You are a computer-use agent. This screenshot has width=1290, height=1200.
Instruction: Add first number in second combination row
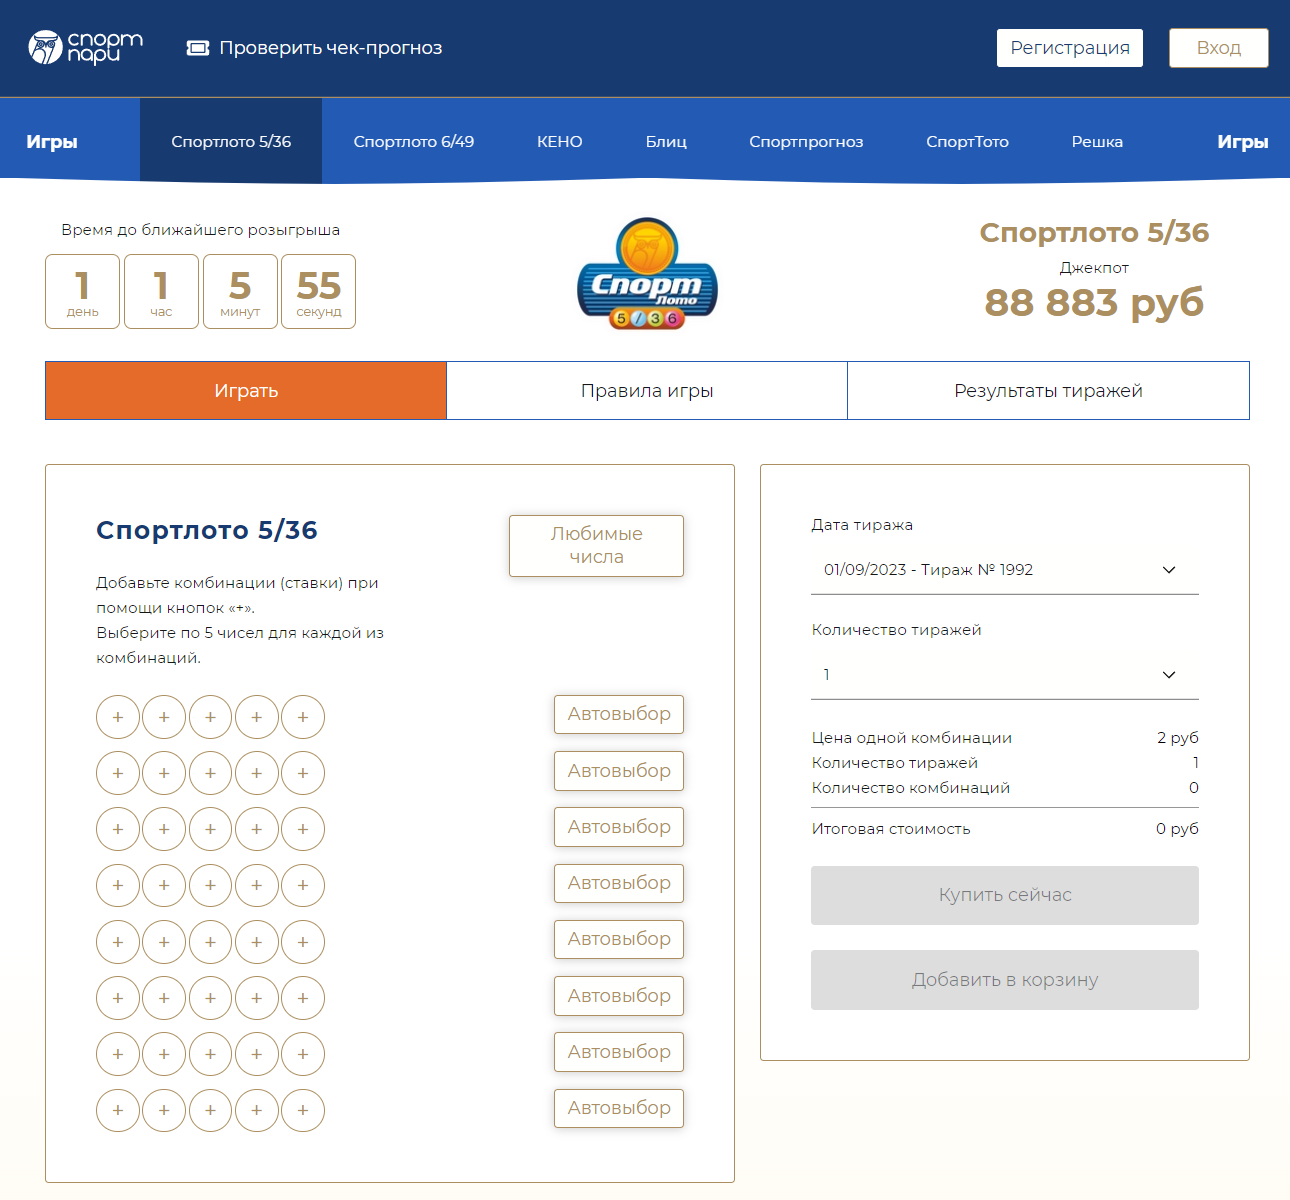pyautogui.click(x=118, y=773)
